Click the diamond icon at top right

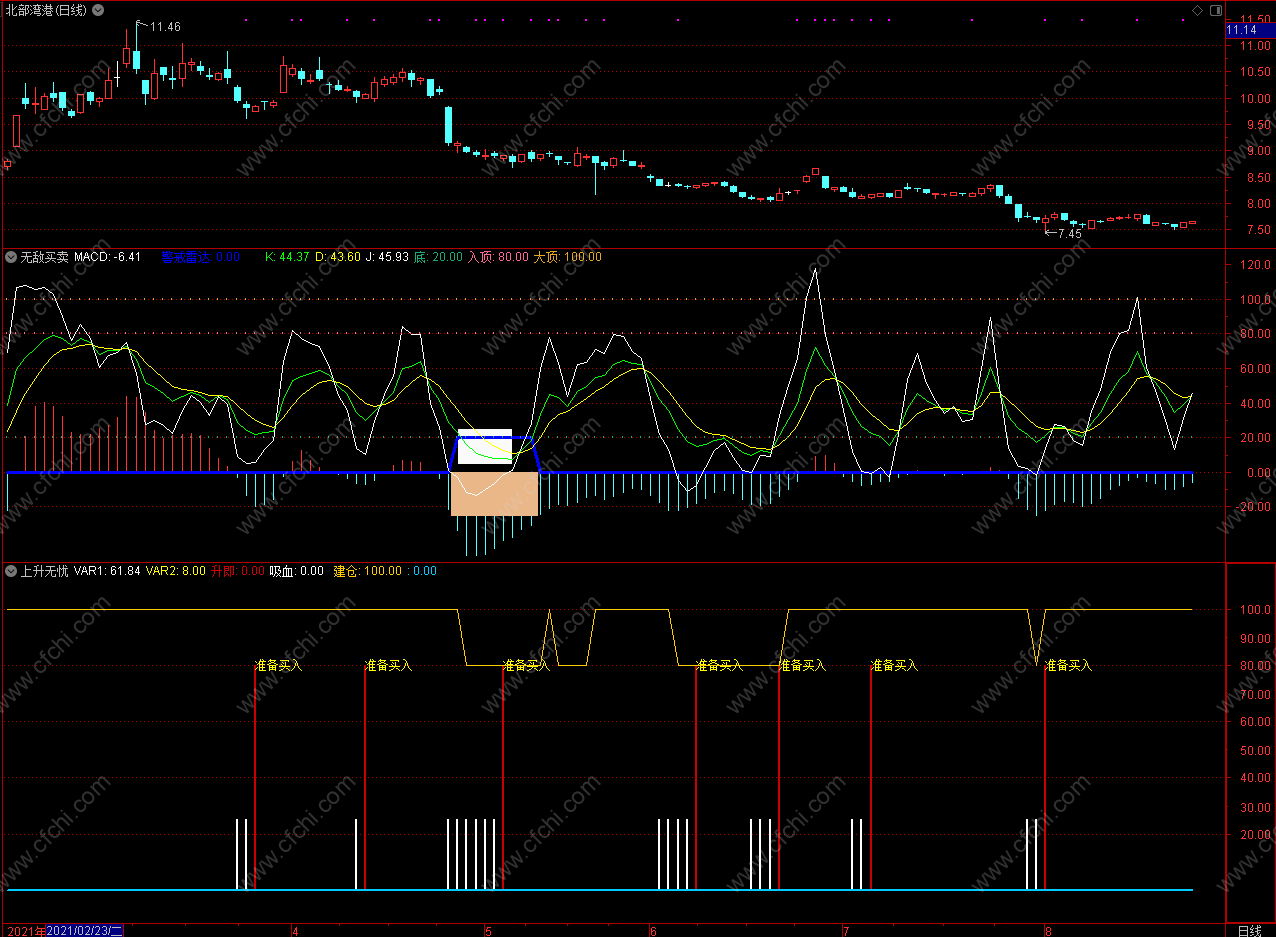click(1197, 10)
